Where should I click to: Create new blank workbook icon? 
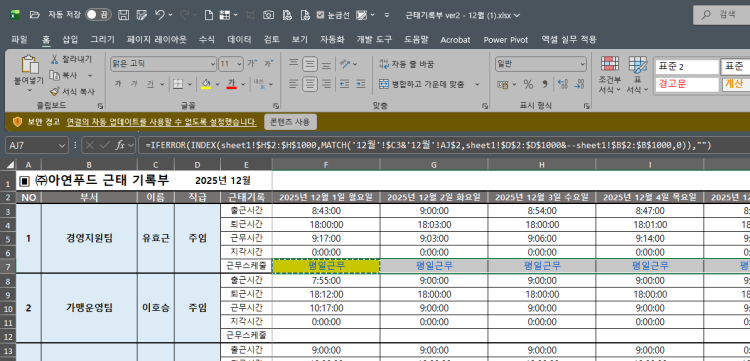[208, 15]
